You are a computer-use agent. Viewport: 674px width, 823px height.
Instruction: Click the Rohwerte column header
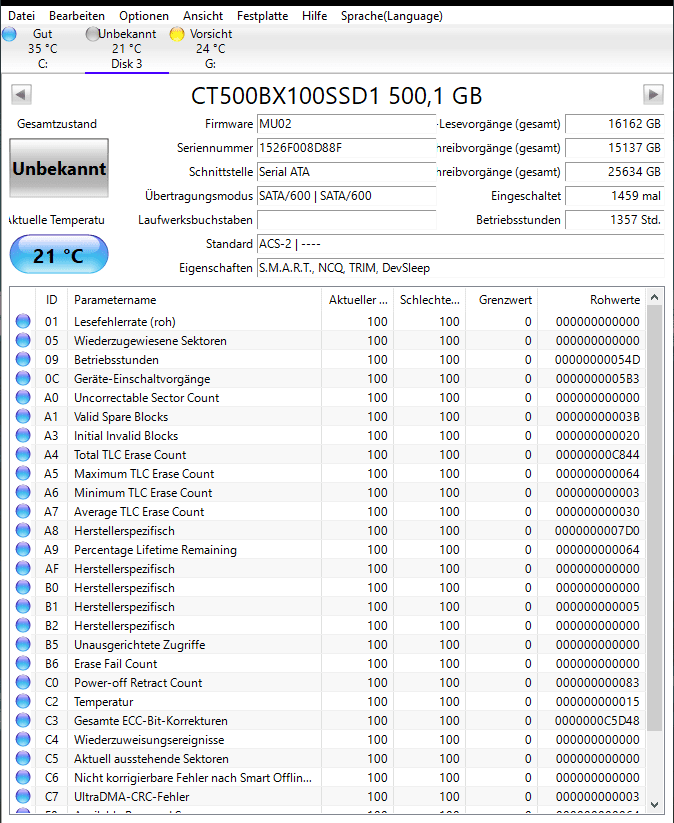tap(592, 300)
